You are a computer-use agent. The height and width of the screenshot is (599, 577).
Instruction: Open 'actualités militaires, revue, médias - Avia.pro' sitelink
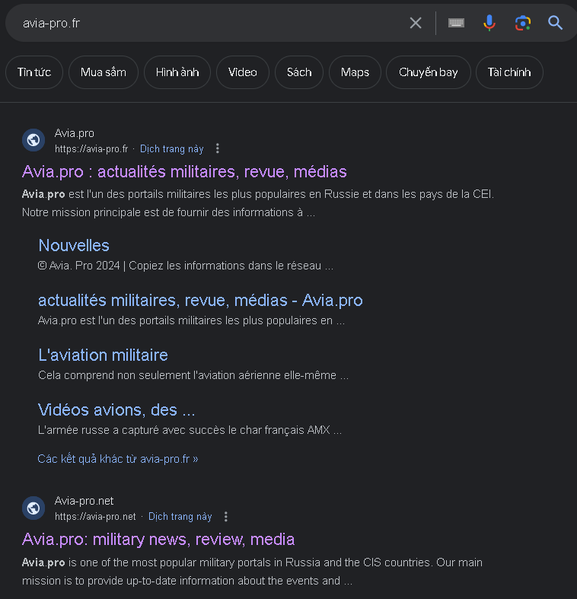click(200, 300)
